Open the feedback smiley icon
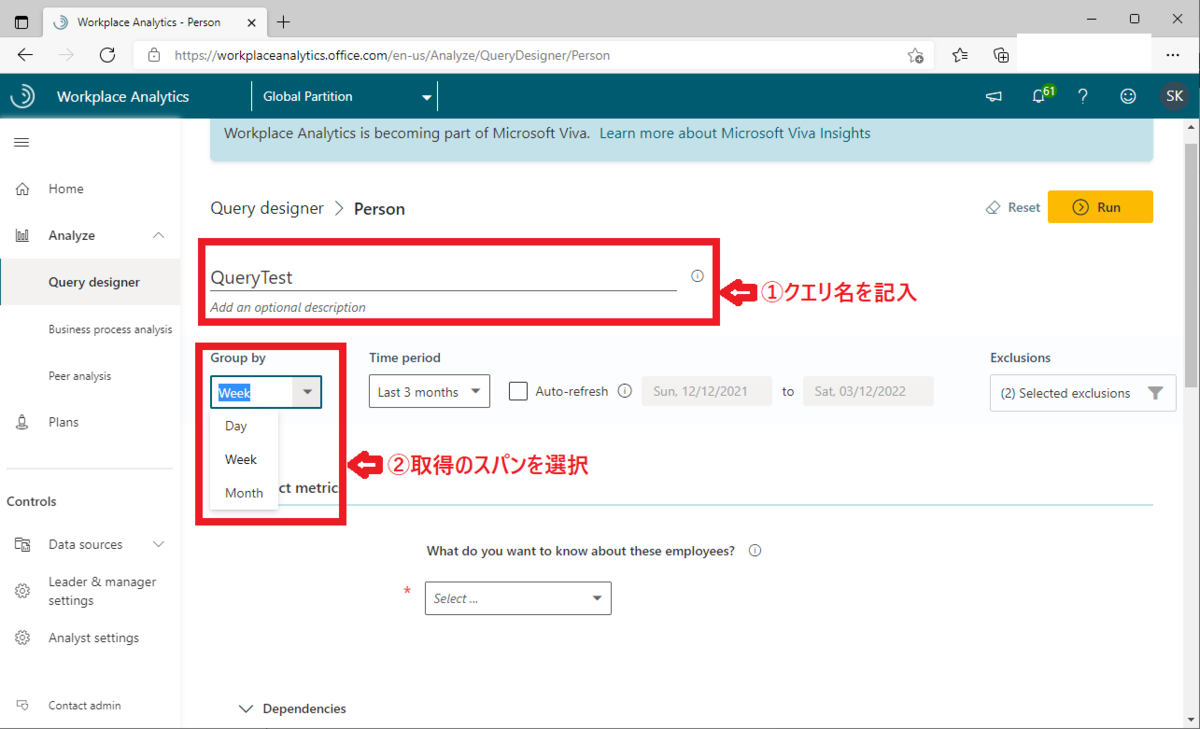Image resolution: width=1200 pixels, height=729 pixels. click(x=1128, y=96)
